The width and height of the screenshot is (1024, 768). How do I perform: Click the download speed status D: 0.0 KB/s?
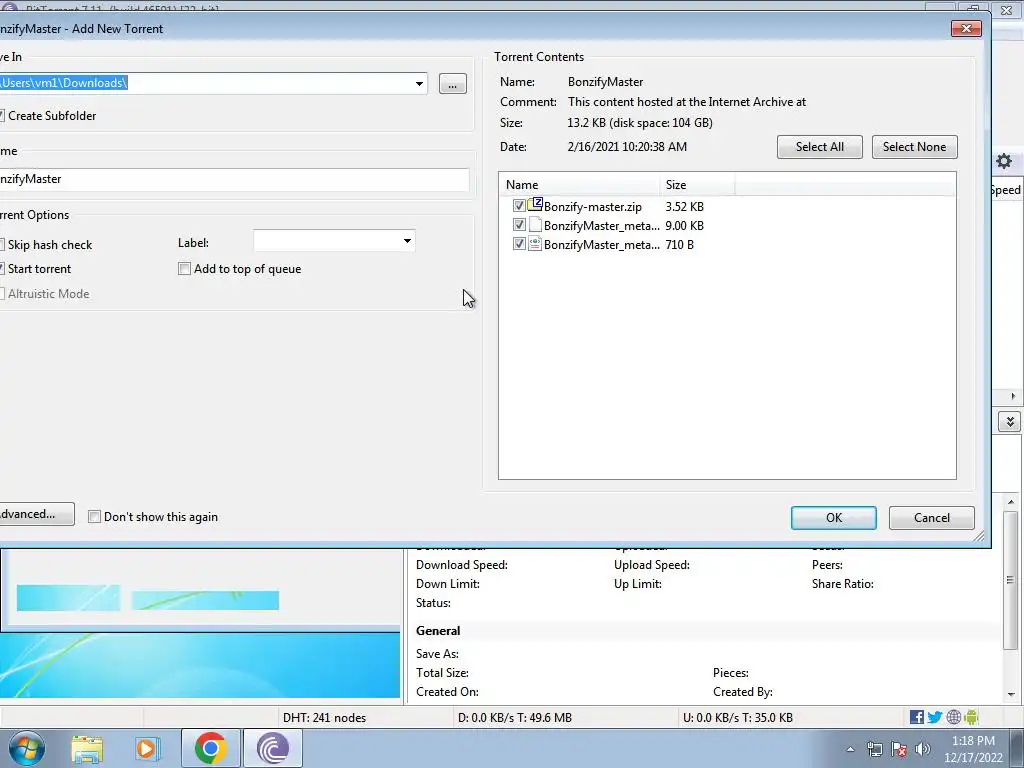click(515, 718)
